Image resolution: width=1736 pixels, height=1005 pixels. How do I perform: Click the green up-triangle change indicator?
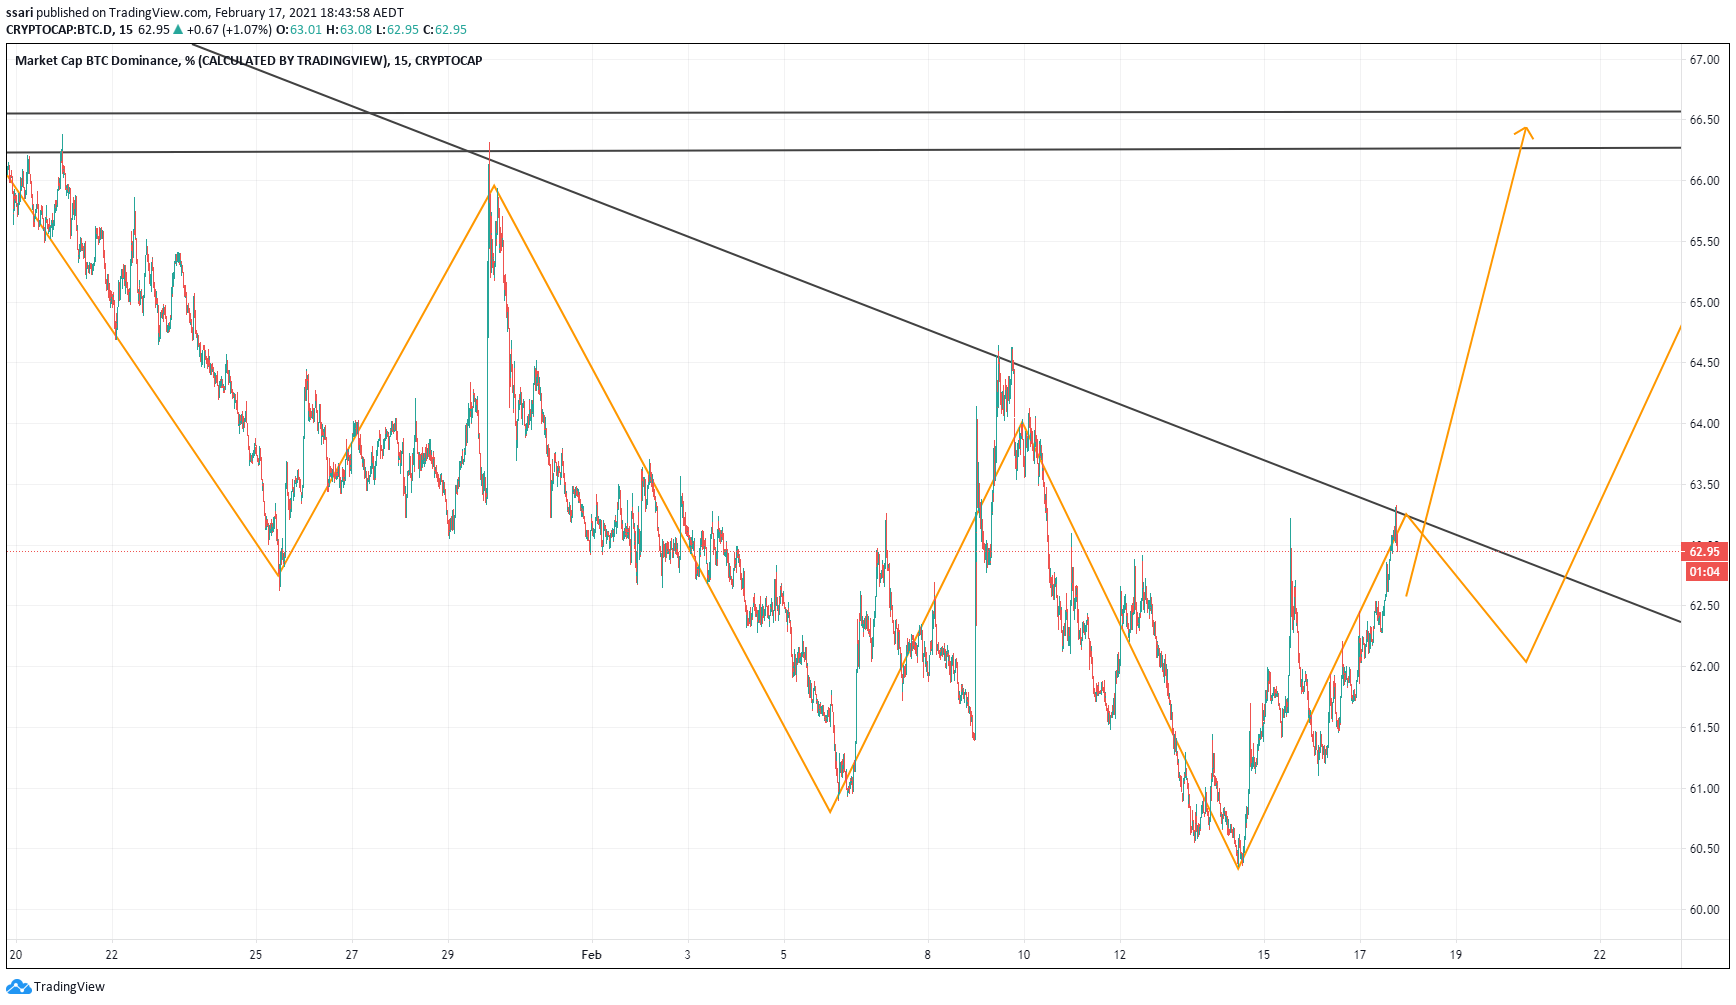click(x=179, y=30)
